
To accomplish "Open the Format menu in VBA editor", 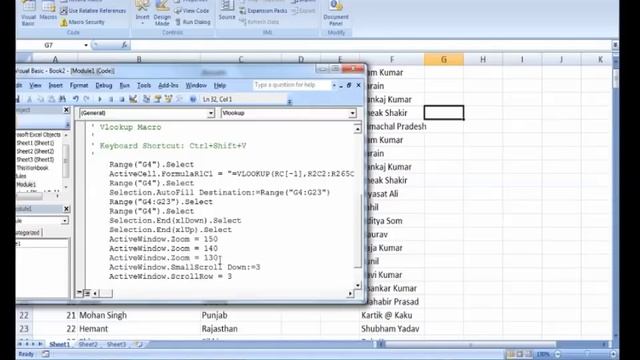I will [79, 85].
